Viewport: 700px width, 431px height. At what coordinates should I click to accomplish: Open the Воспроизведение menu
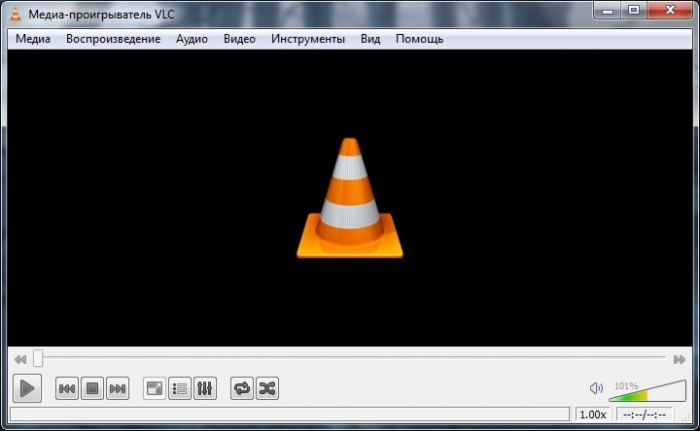click(113, 39)
